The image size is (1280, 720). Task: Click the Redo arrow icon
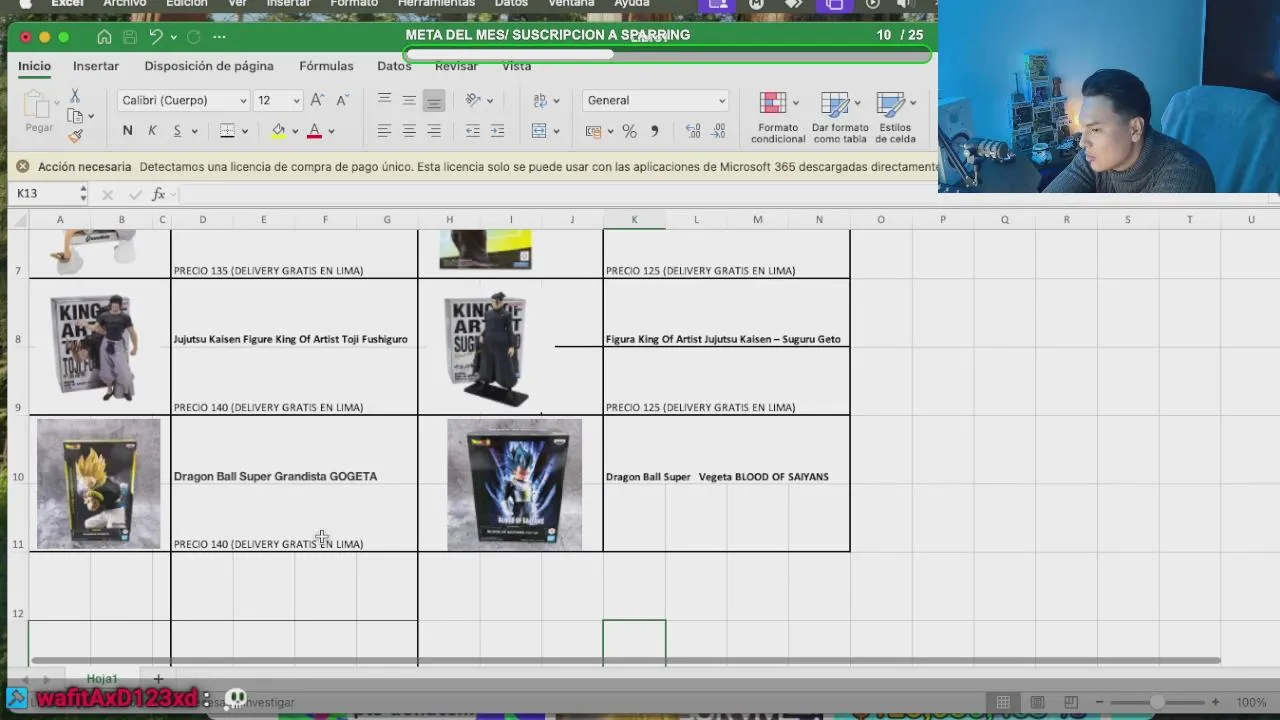pyautogui.click(x=193, y=37)
